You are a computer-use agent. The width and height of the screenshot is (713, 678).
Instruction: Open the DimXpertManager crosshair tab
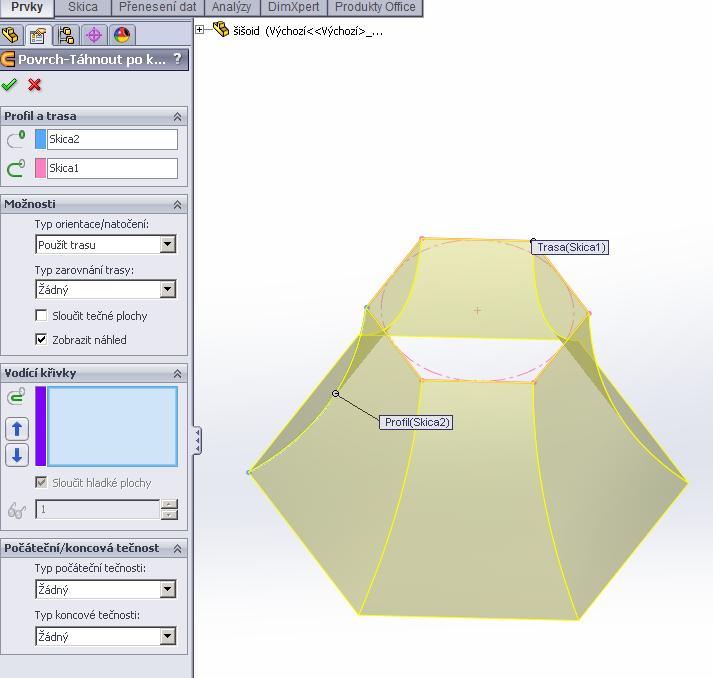[x=95, y=36]
